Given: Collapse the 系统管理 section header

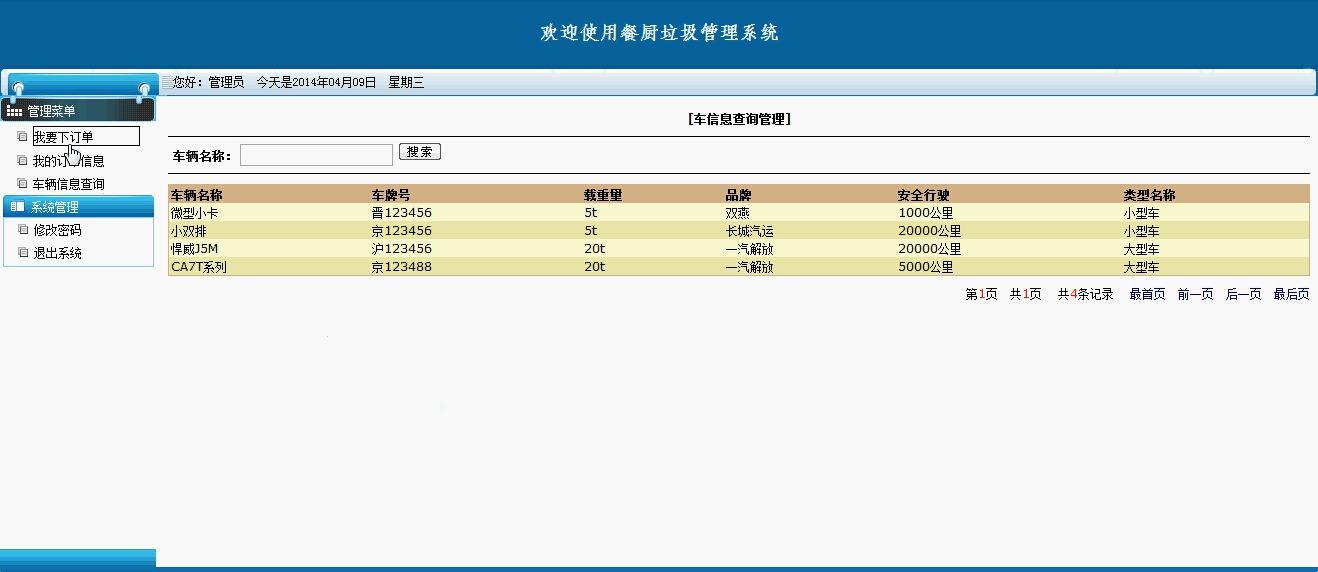Looking at the screenshot, I should click(78, 207).
